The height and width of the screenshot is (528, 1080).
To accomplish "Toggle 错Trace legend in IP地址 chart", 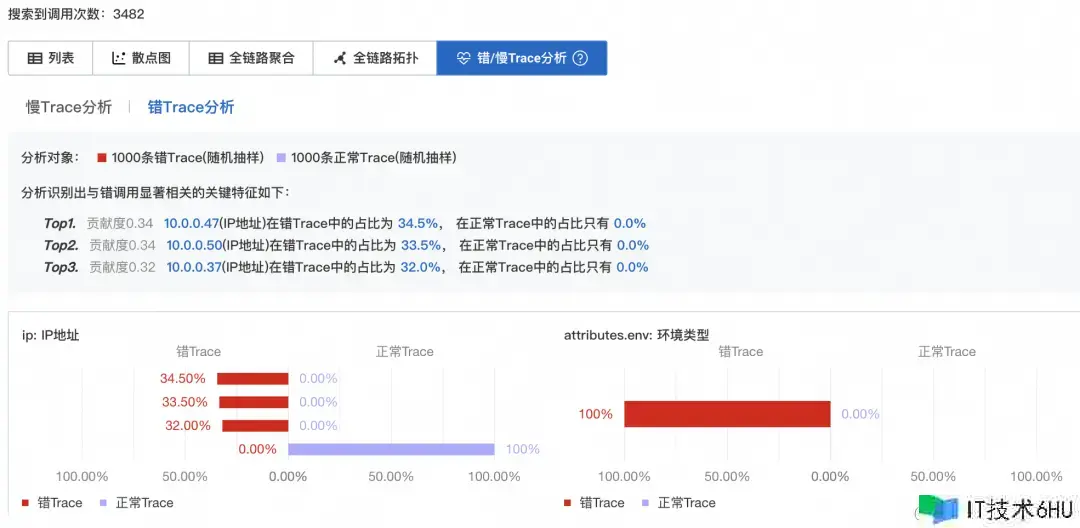I will point(52,503).
